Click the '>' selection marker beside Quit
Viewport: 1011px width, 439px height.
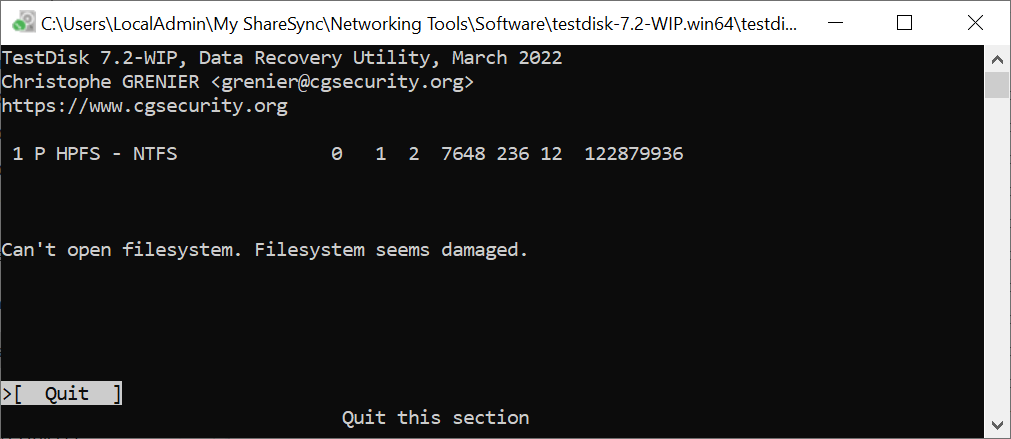tap(6, 394)
